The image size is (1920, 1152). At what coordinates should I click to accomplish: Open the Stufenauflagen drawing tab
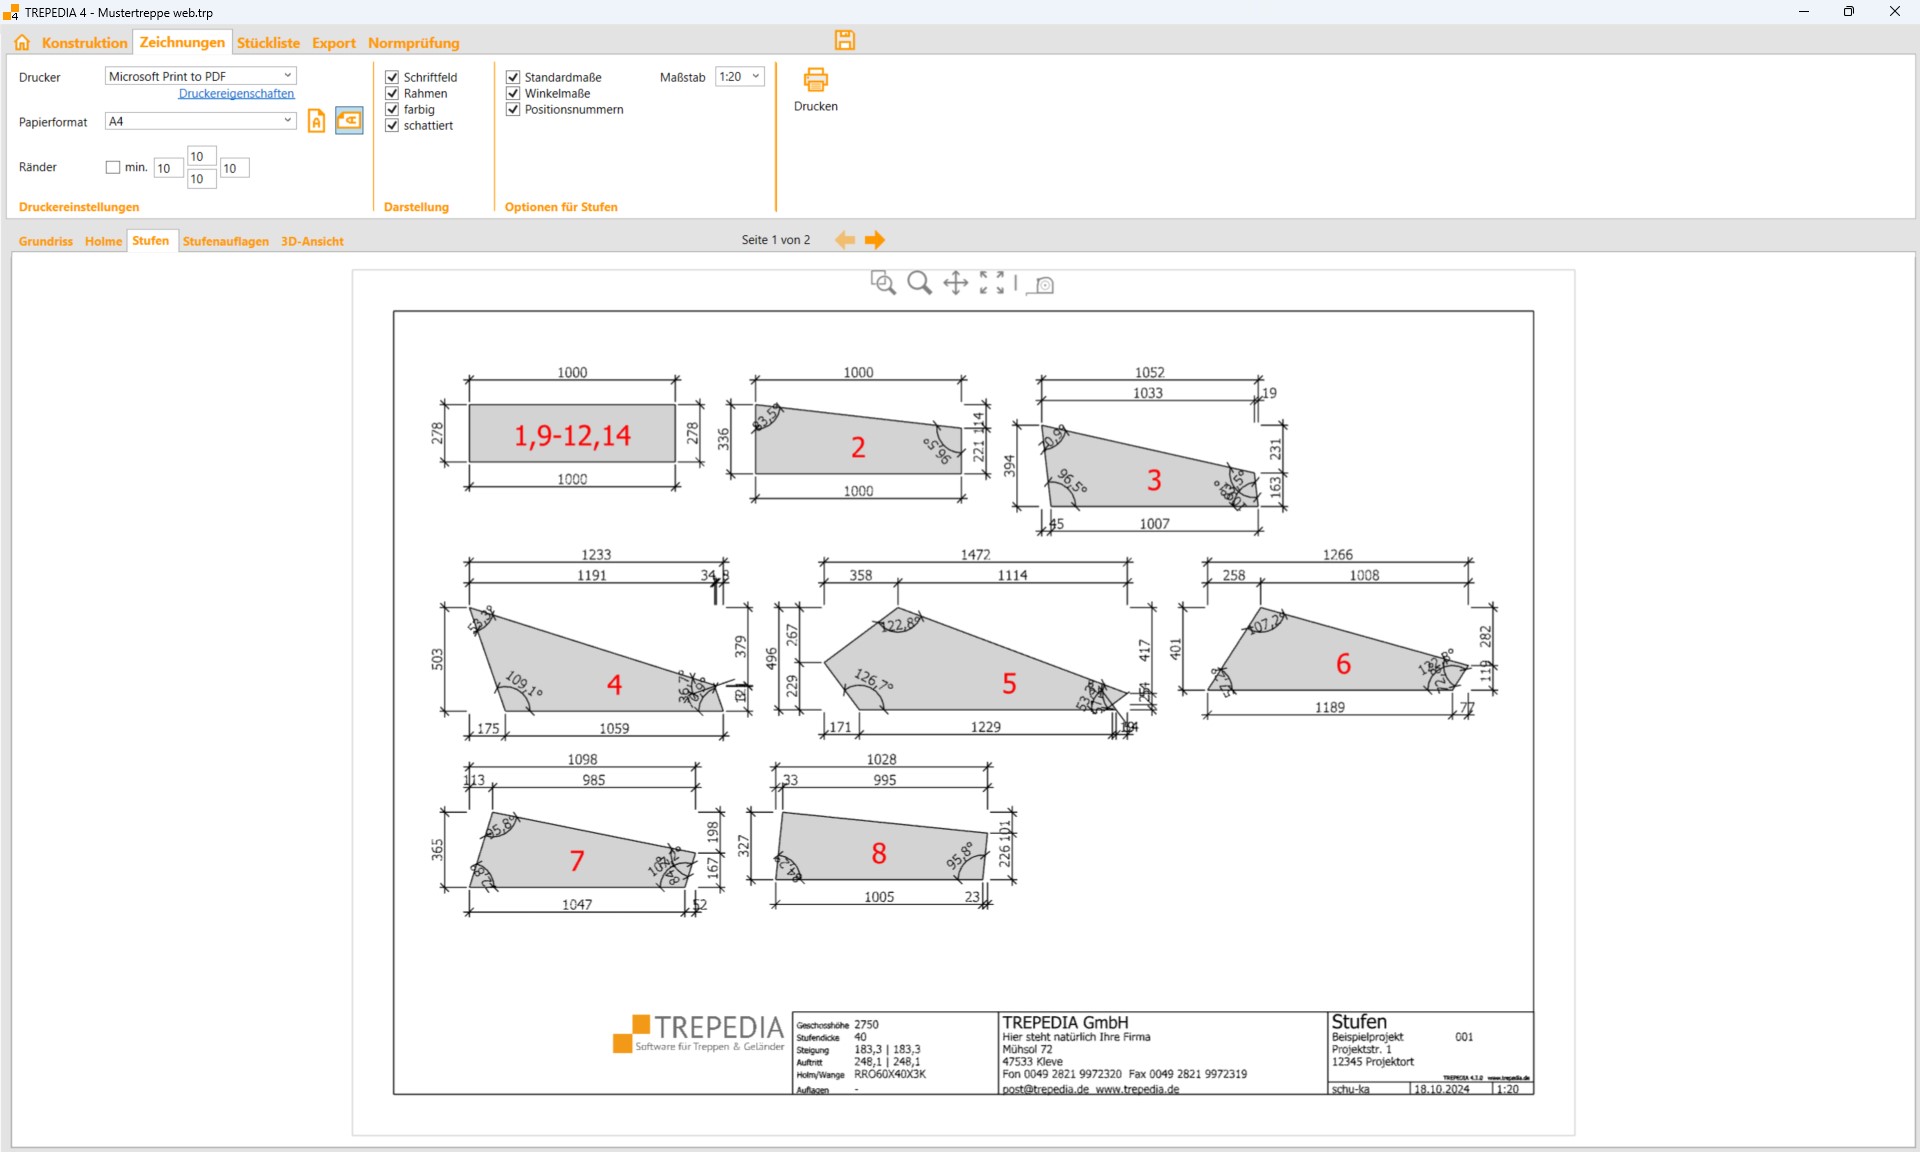click(225, 241)
